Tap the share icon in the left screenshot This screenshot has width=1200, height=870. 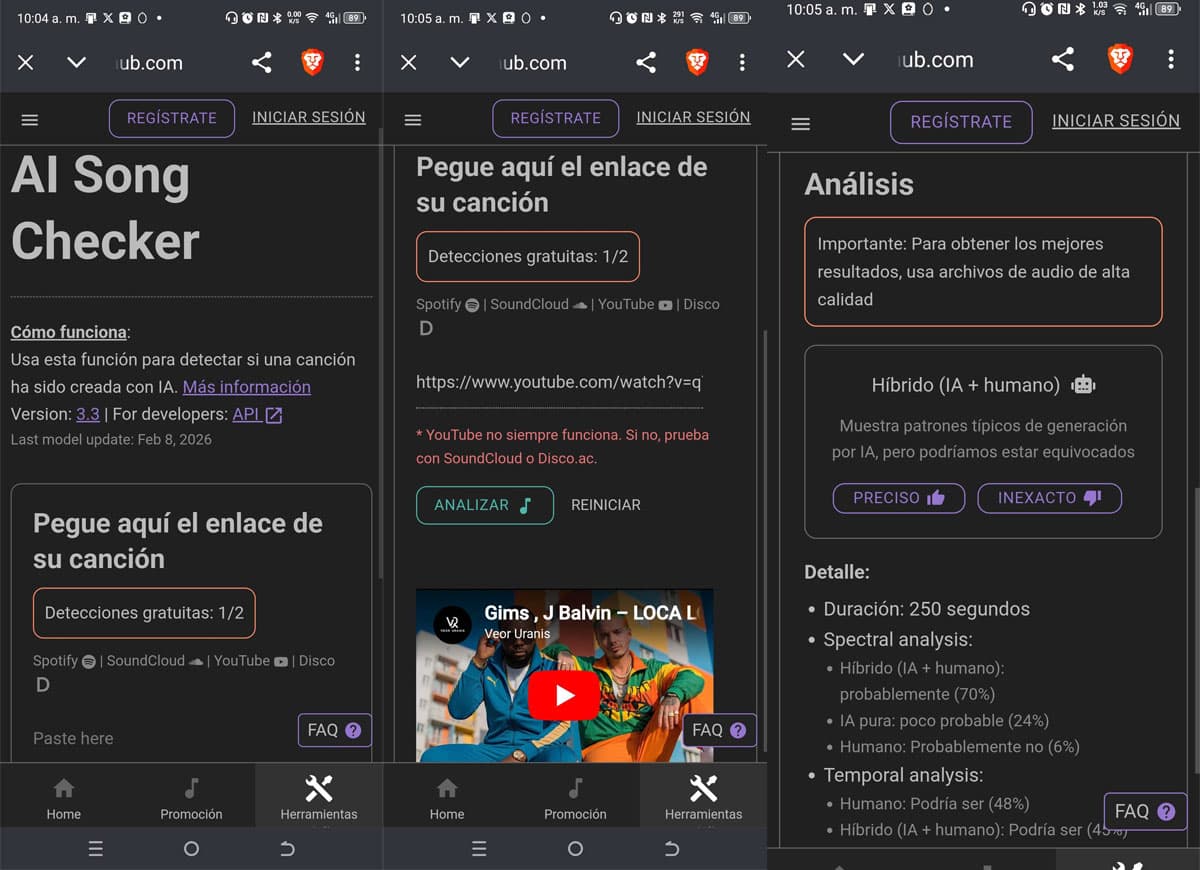coord(262,63)
